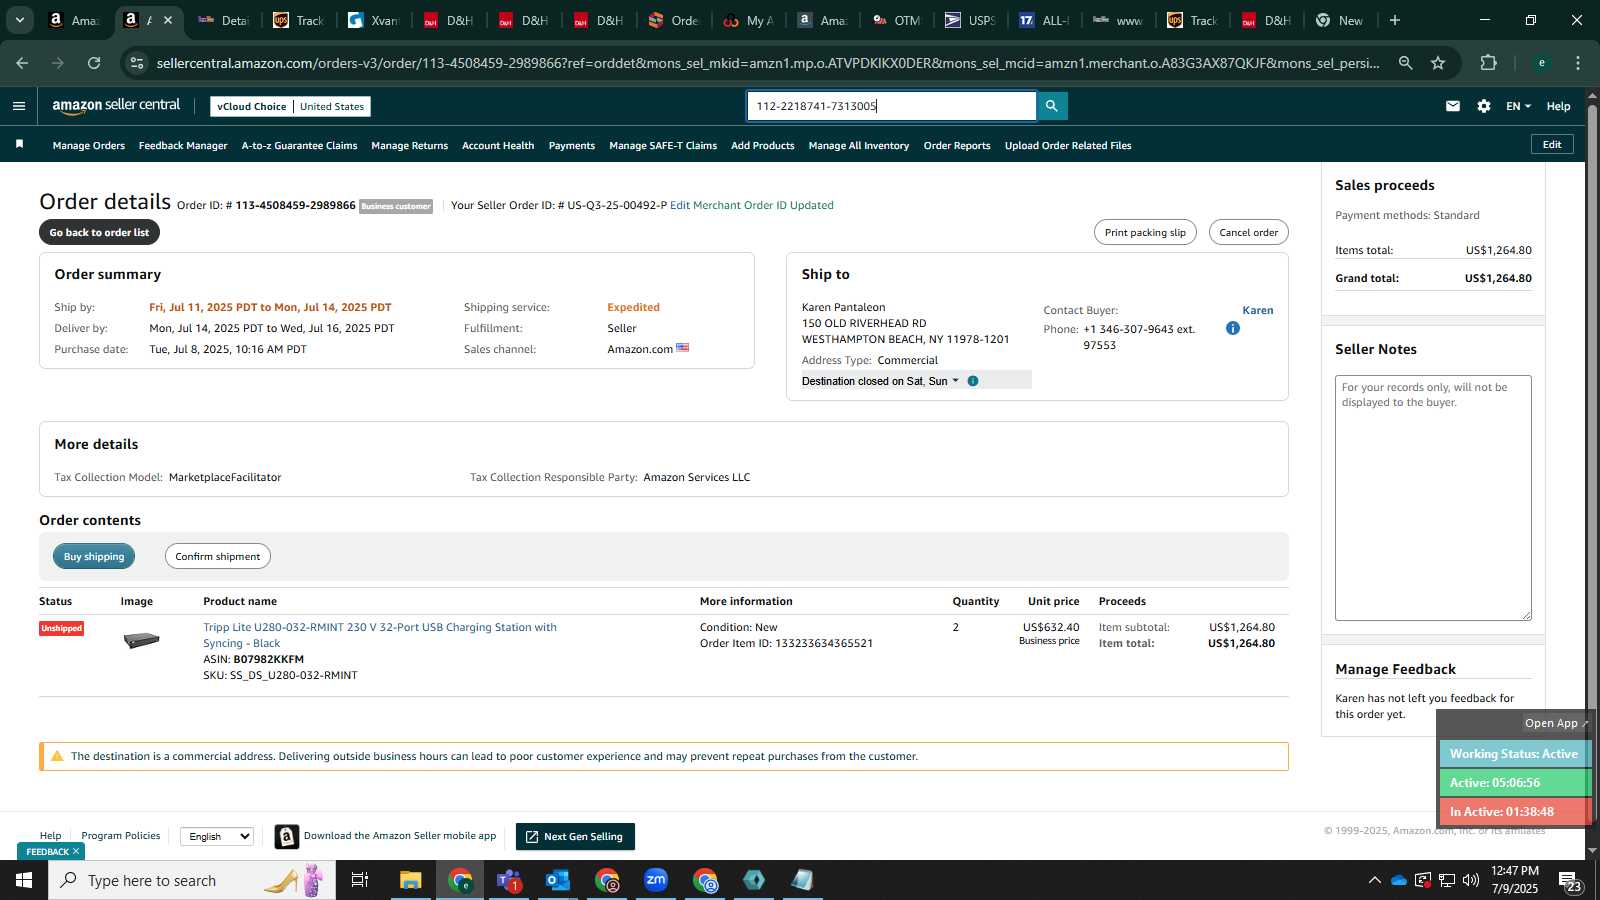Open Upload Order Related Files
Viewport: 1600px width, 900px height.
1068,146
